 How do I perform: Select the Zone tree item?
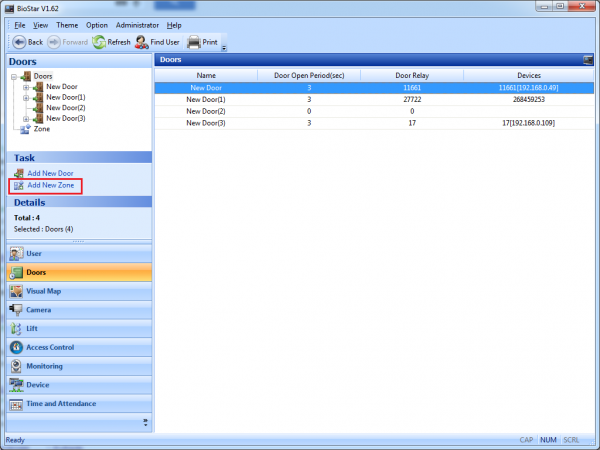42,129
